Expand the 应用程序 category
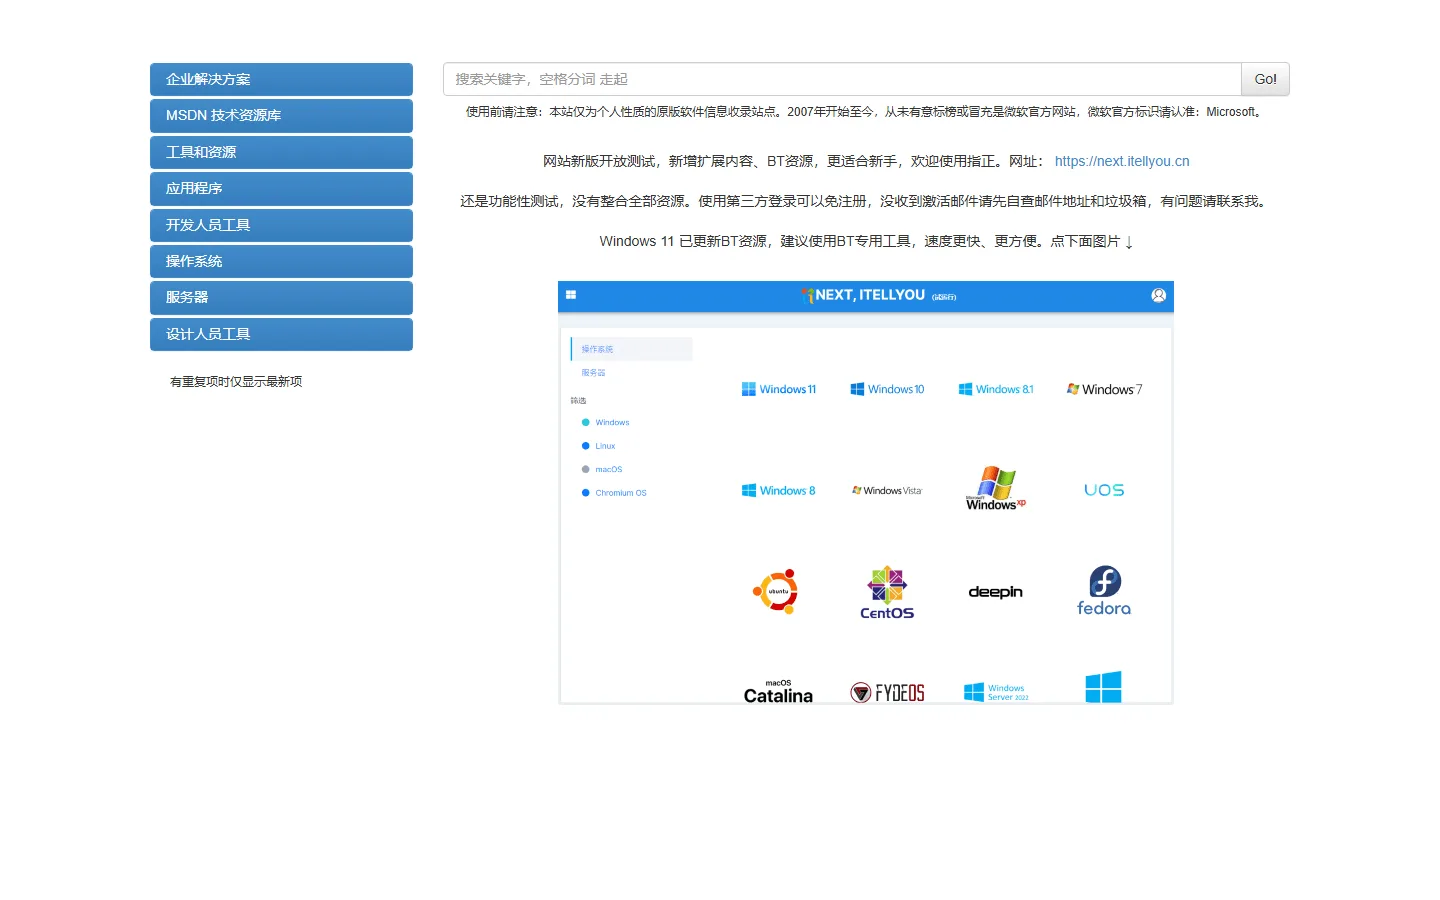Viewport: 1440px width, 900px height. (281, 188)
